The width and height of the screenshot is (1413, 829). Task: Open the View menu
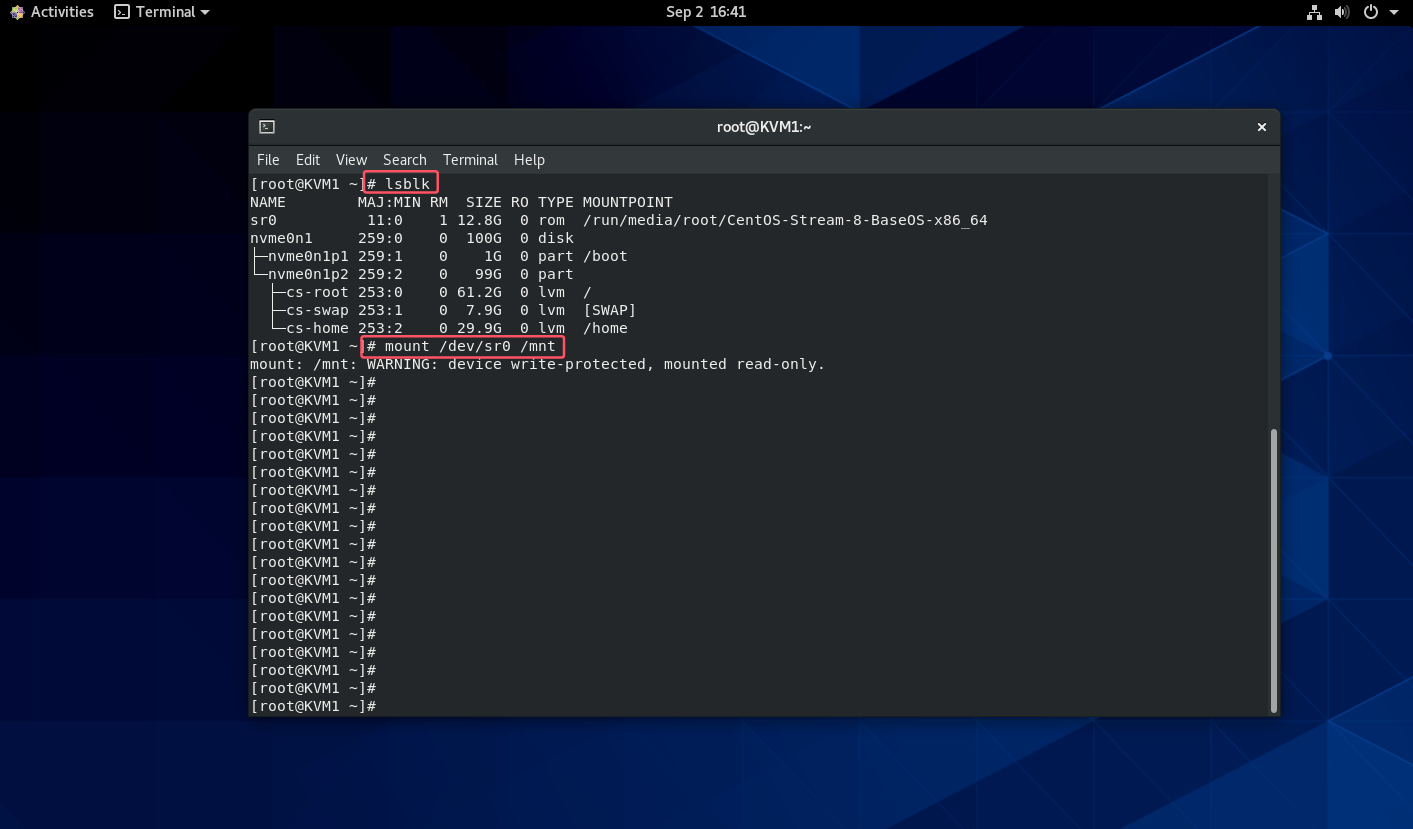[x=351, y=160]
